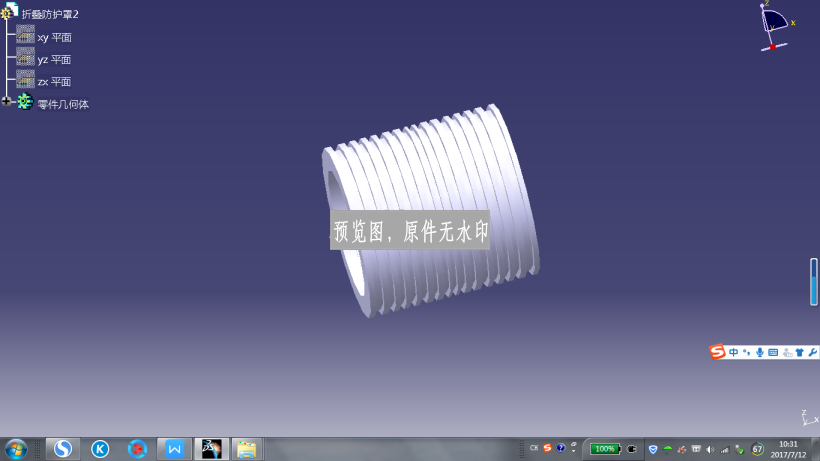The image size is (820, 461).
Task: Select the xy 平面 label in the tree
Action: (54, 38)
